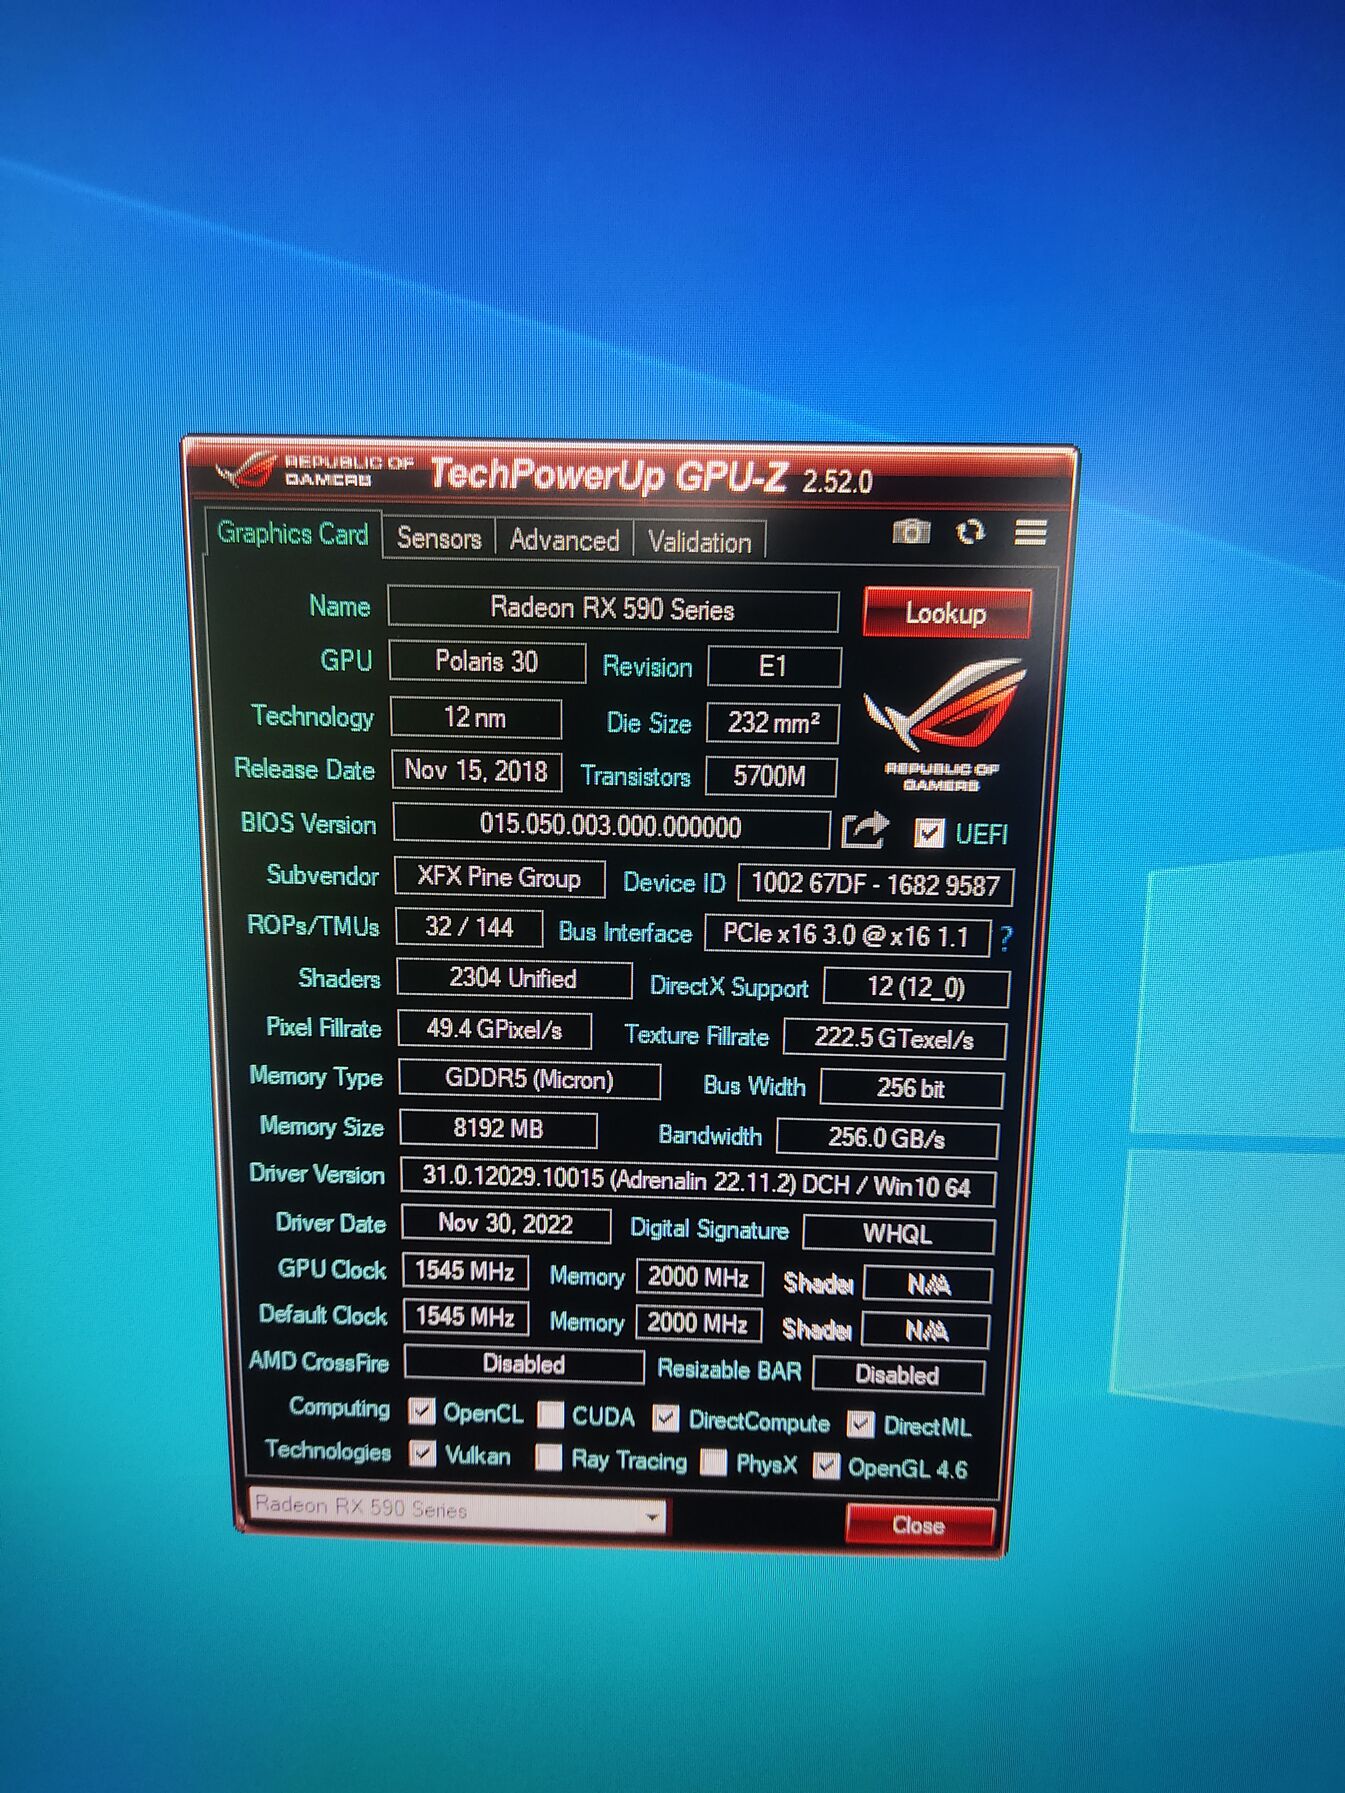Click the Digital Signature value WHQL
This screenshot has width=1345, height=1793.
click(x=898, y=1234)
